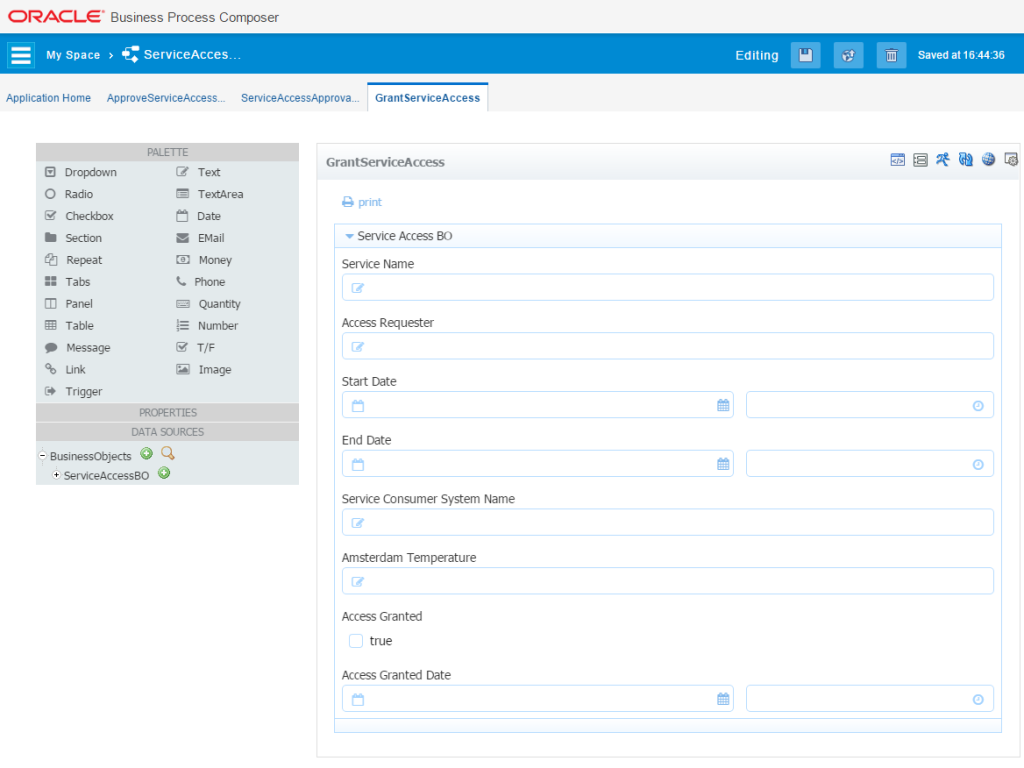Image resolution: width=1024 pixels, height=768 pixels.
Task: Click the Service Name input field
Action: pyautogui.click(x=667, y=288)
